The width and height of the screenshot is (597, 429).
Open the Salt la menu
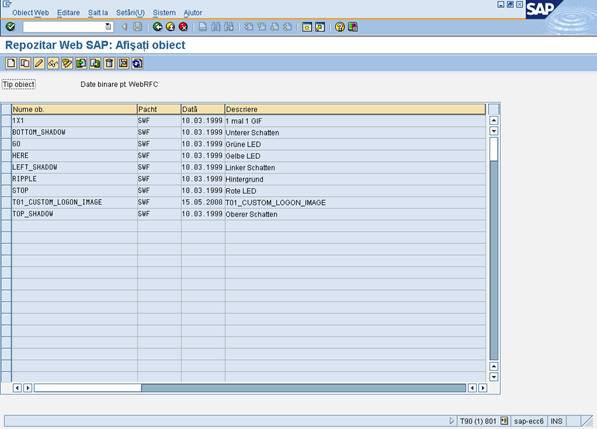tap(98, 13)
